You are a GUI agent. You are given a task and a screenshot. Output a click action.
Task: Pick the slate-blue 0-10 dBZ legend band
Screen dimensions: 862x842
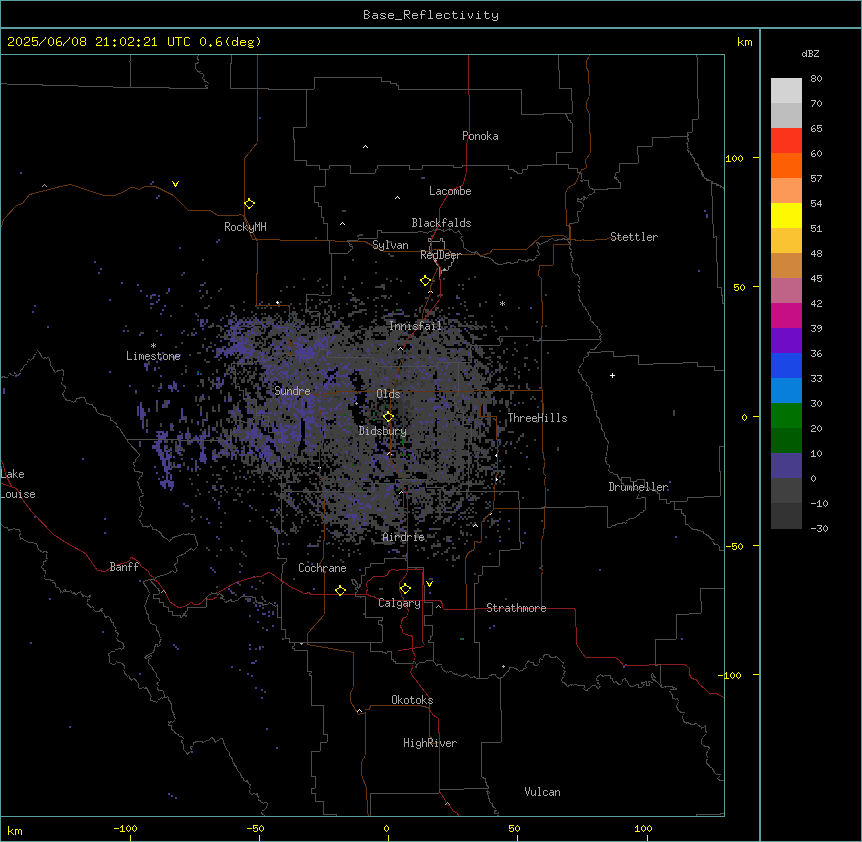[786, 466]
